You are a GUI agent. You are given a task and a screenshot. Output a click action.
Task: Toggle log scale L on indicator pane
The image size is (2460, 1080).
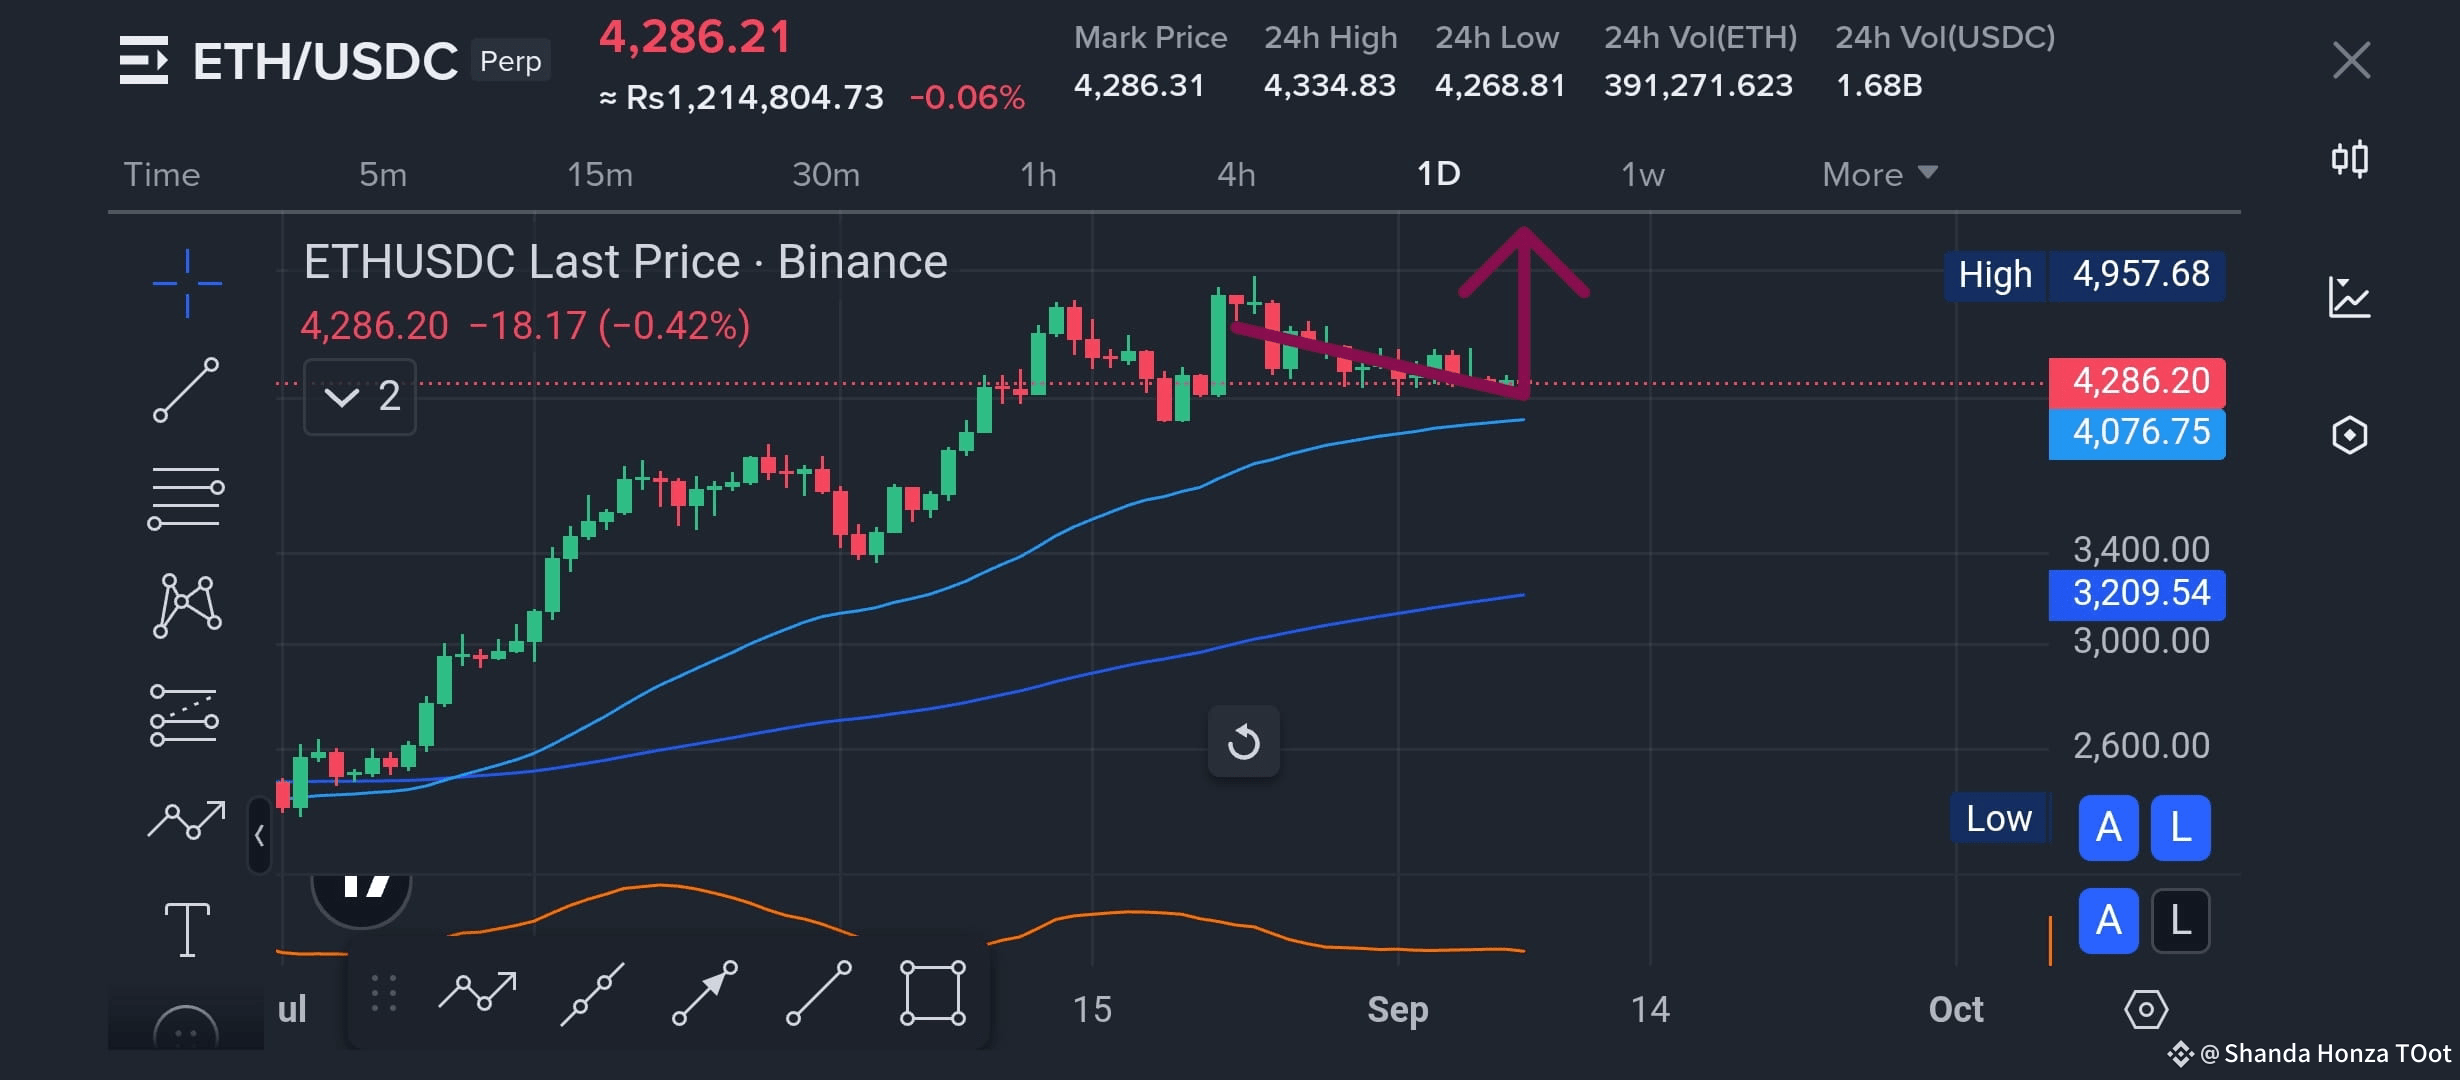(2181, 920)
